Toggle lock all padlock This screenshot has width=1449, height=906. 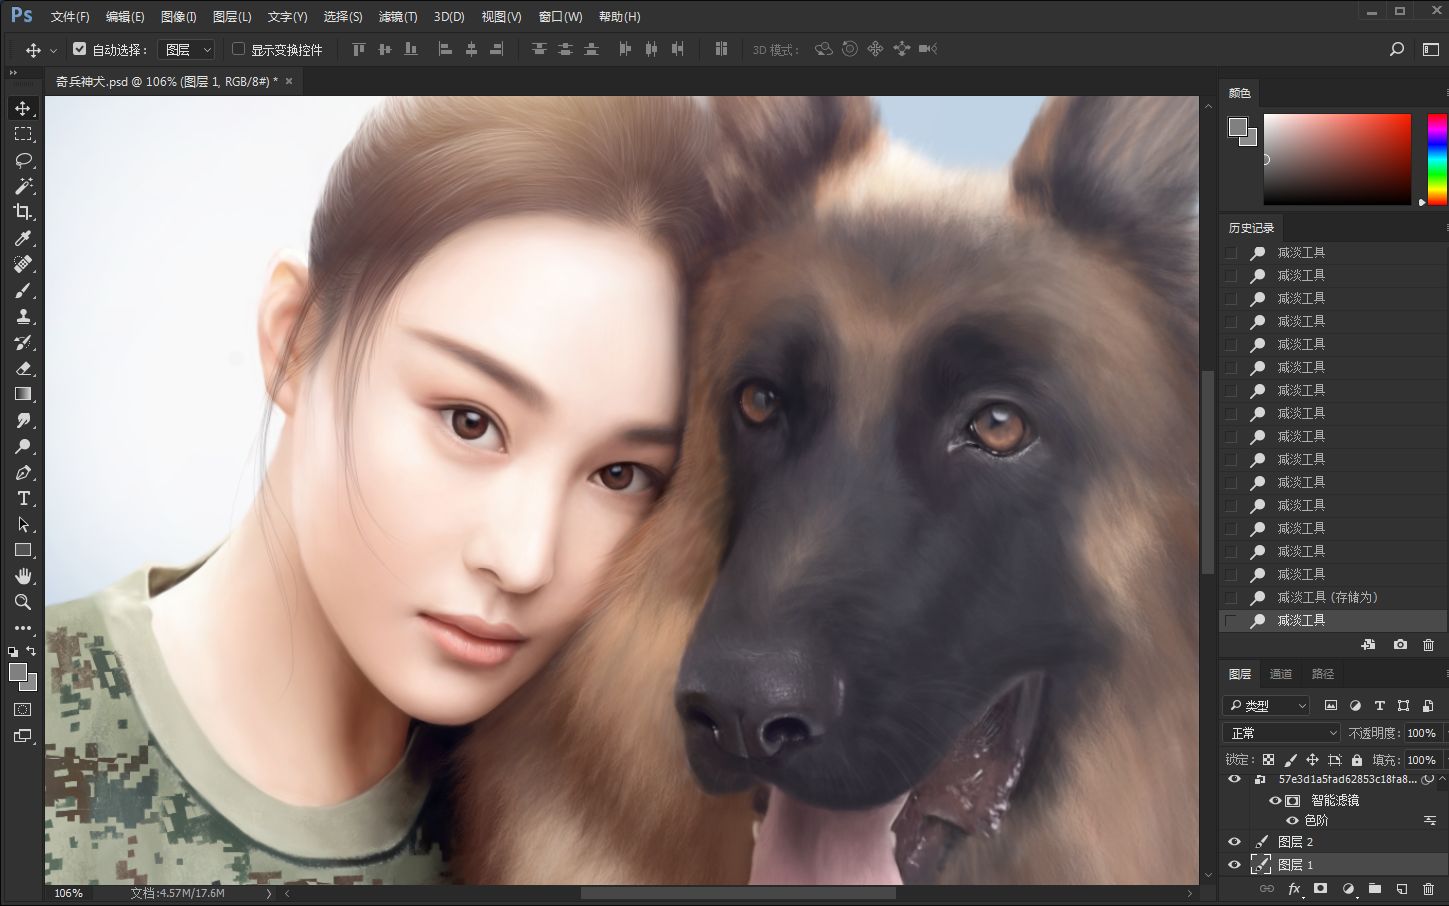1357,760
